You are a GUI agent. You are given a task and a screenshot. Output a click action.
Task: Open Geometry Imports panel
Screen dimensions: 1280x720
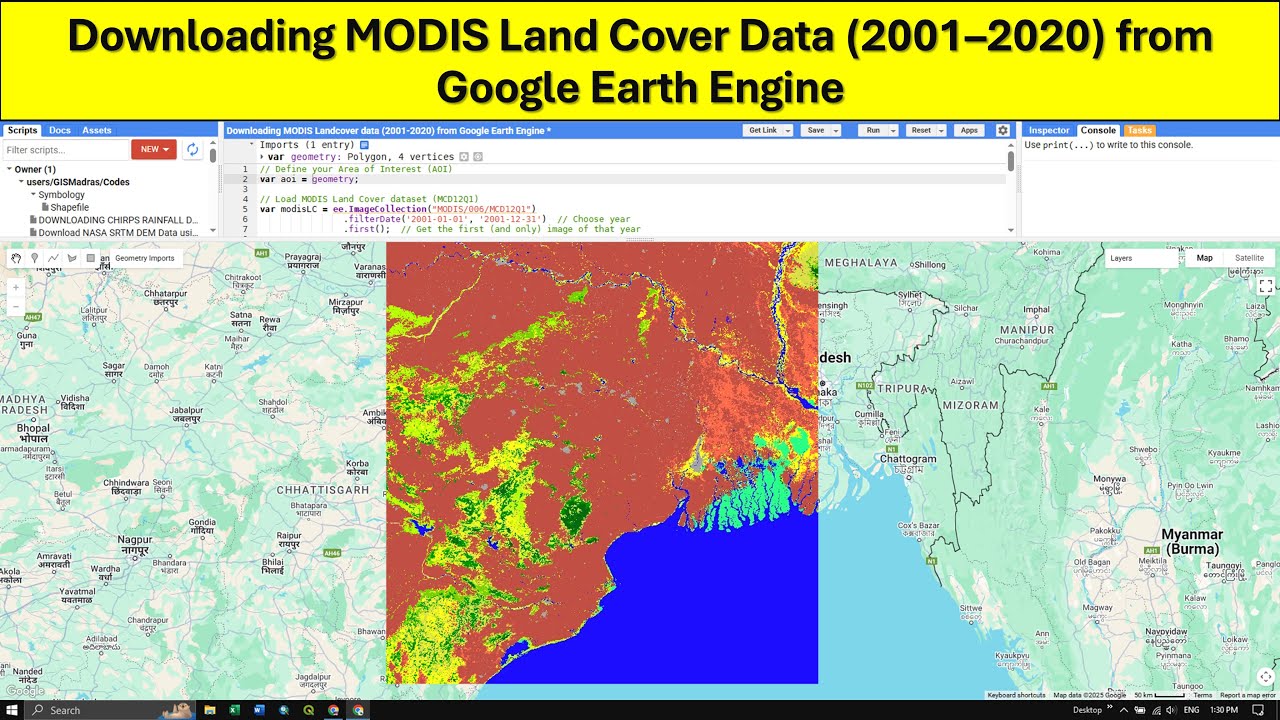pos(144,258)
